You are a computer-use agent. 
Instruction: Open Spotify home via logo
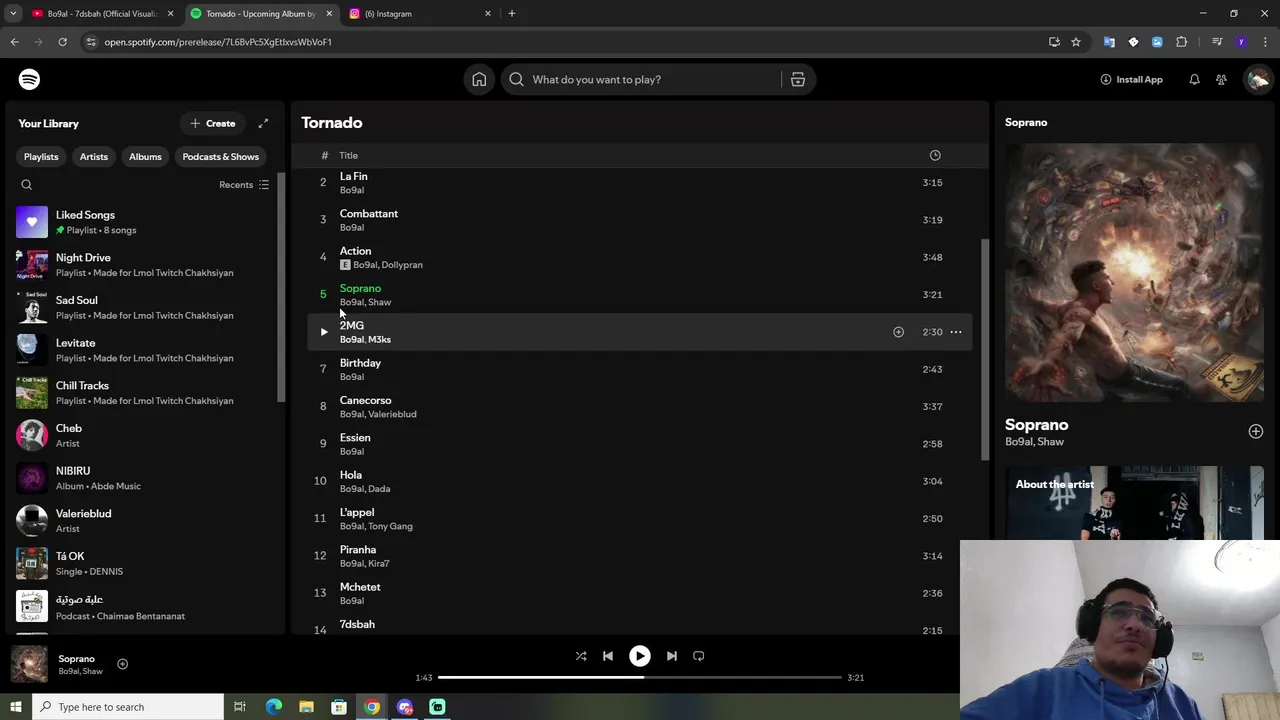click(x=29, y=79)
